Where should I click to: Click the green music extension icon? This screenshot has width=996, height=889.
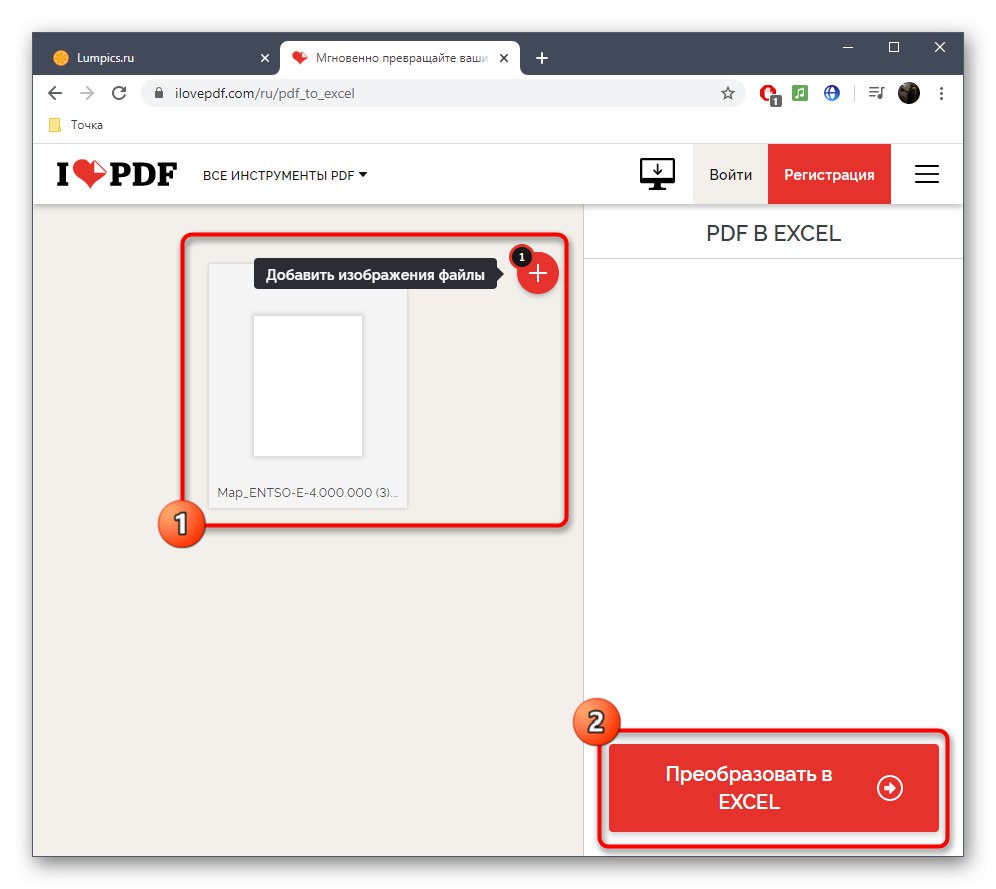[x=799, y=93]
